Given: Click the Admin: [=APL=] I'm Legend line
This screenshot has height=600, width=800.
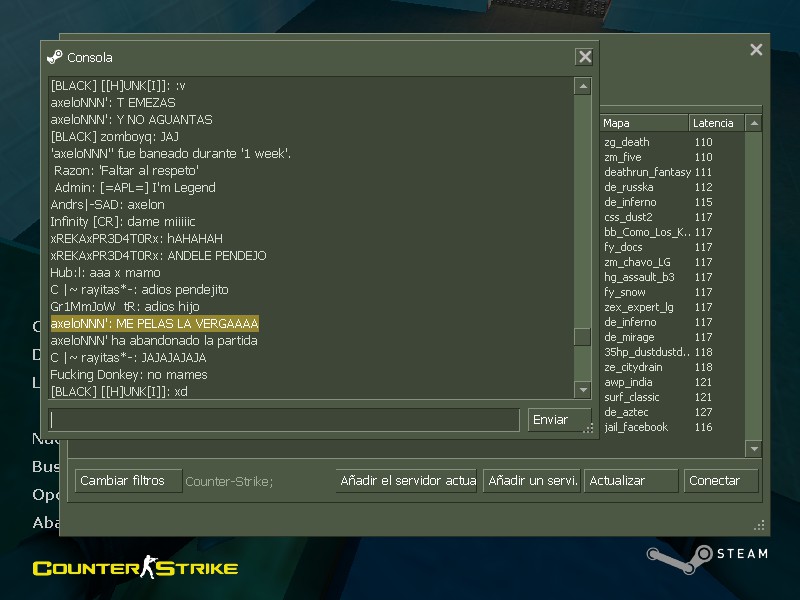Looking at the screenshot, I should tap(135, 188).
